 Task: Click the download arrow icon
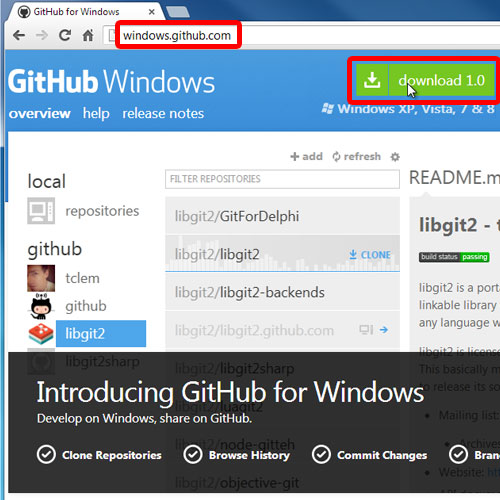[x=372, y=80]
